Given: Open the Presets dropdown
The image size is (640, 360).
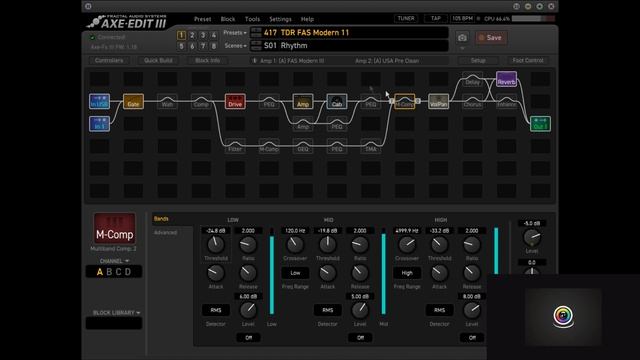Looking at the screenshot, I should pos(235,33).
